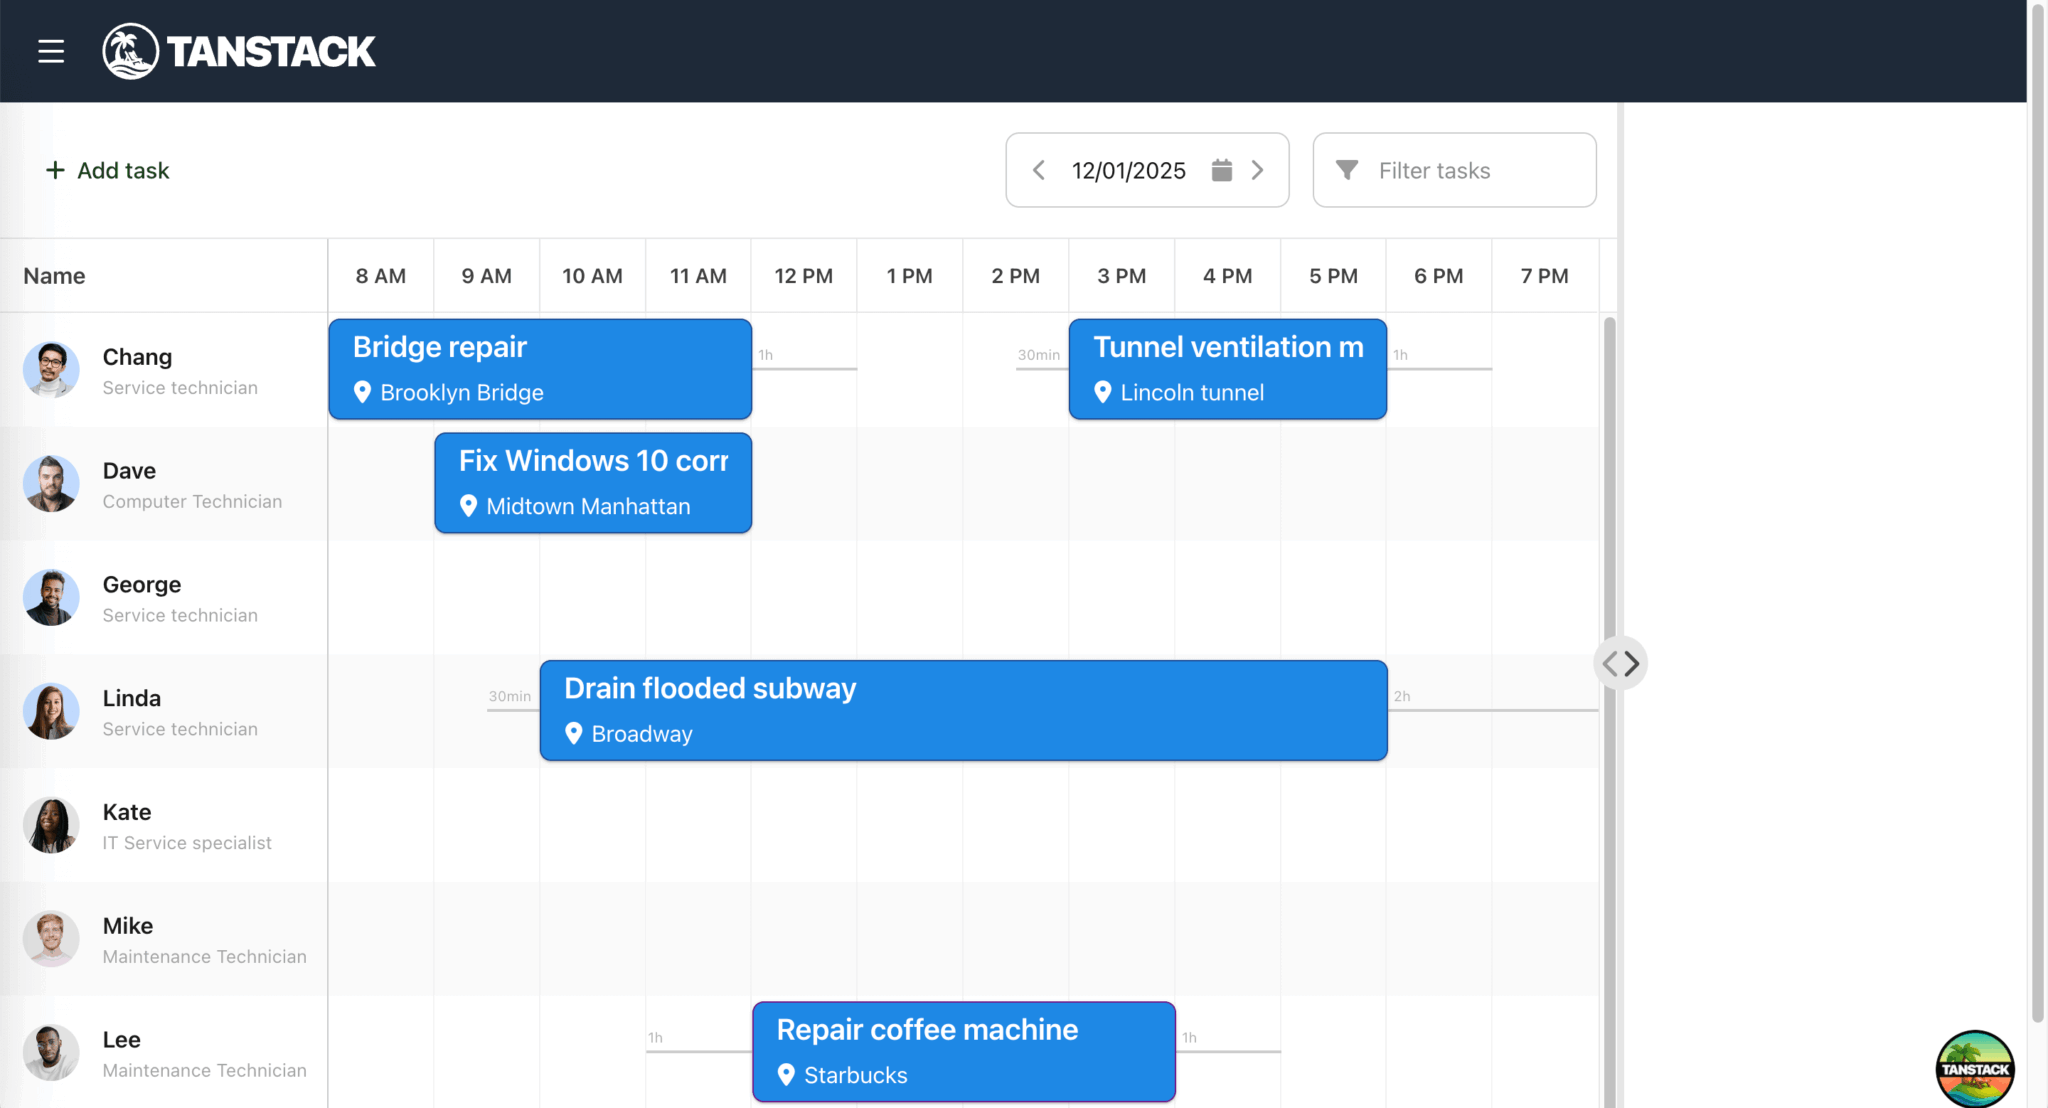Open the calendar date picker icon

tap(1221, 170)
